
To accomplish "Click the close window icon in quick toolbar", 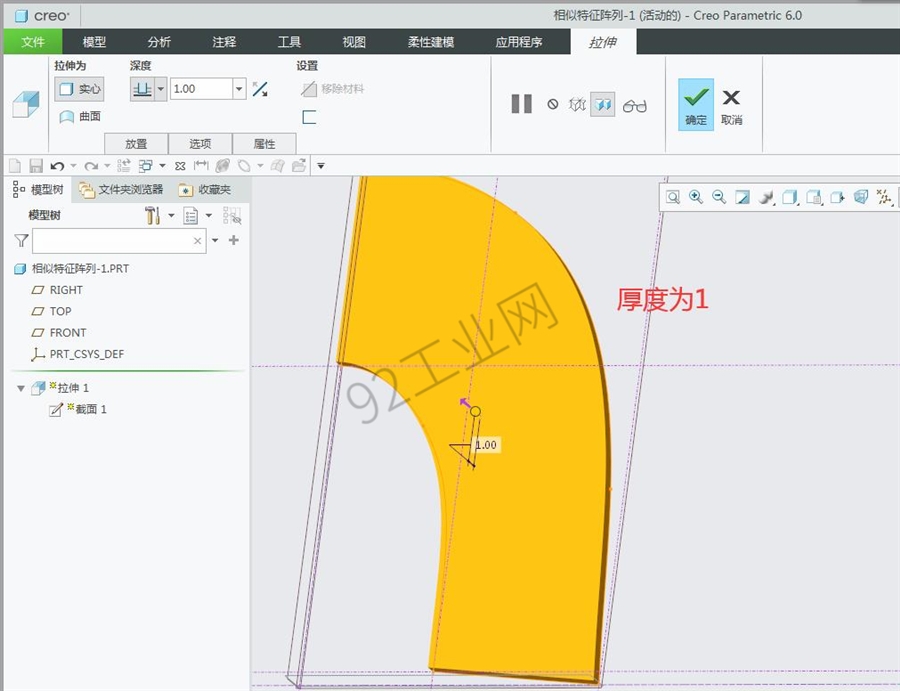I will [x=180, y=166].
